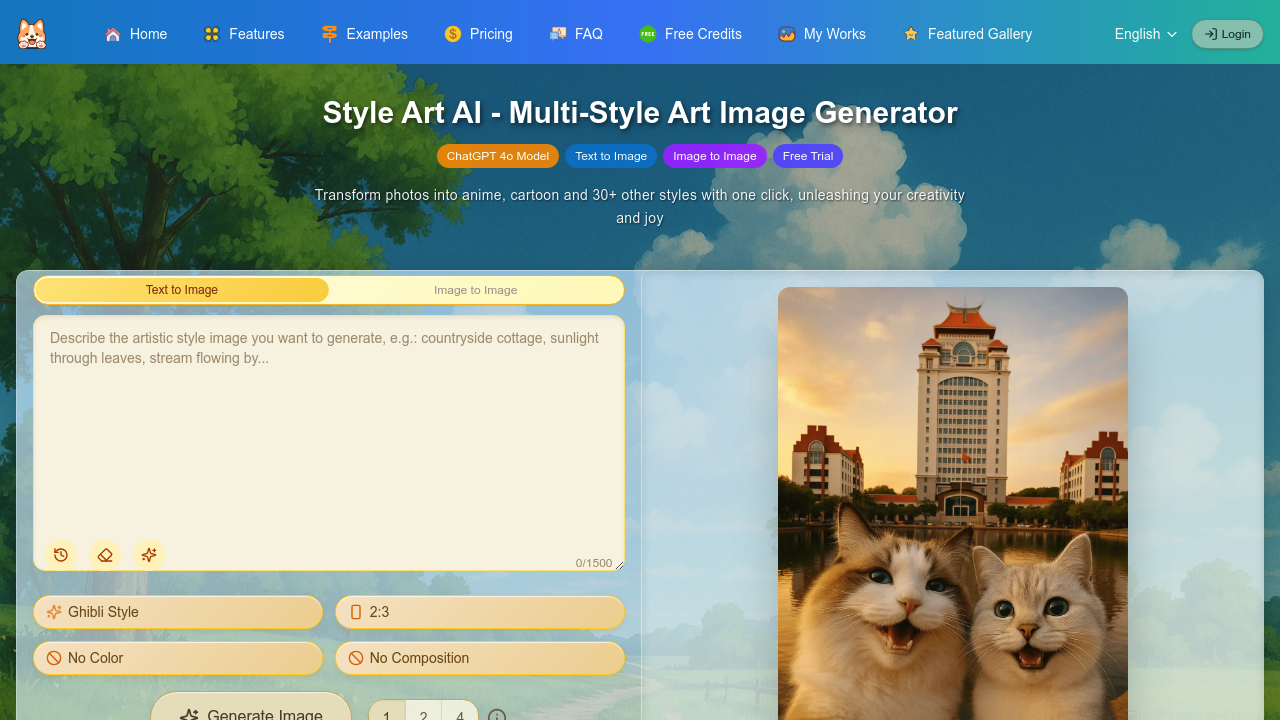Click the sparkle prompt enhancer icon
The image size is (1280, 720).
[149, 555]
